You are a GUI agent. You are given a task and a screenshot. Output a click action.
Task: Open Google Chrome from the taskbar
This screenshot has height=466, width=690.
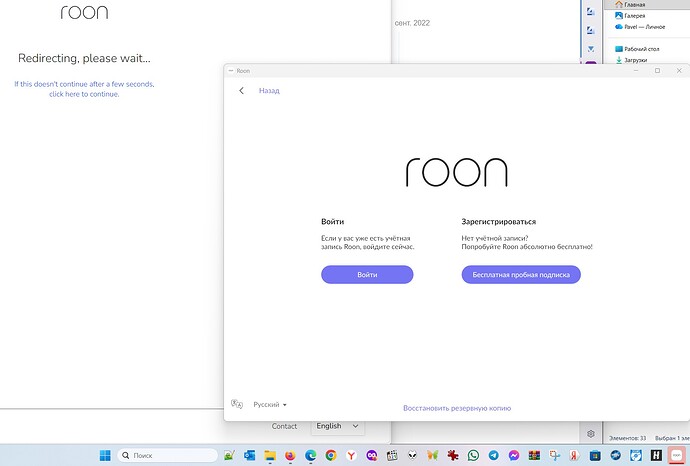(x=331, y=455)
